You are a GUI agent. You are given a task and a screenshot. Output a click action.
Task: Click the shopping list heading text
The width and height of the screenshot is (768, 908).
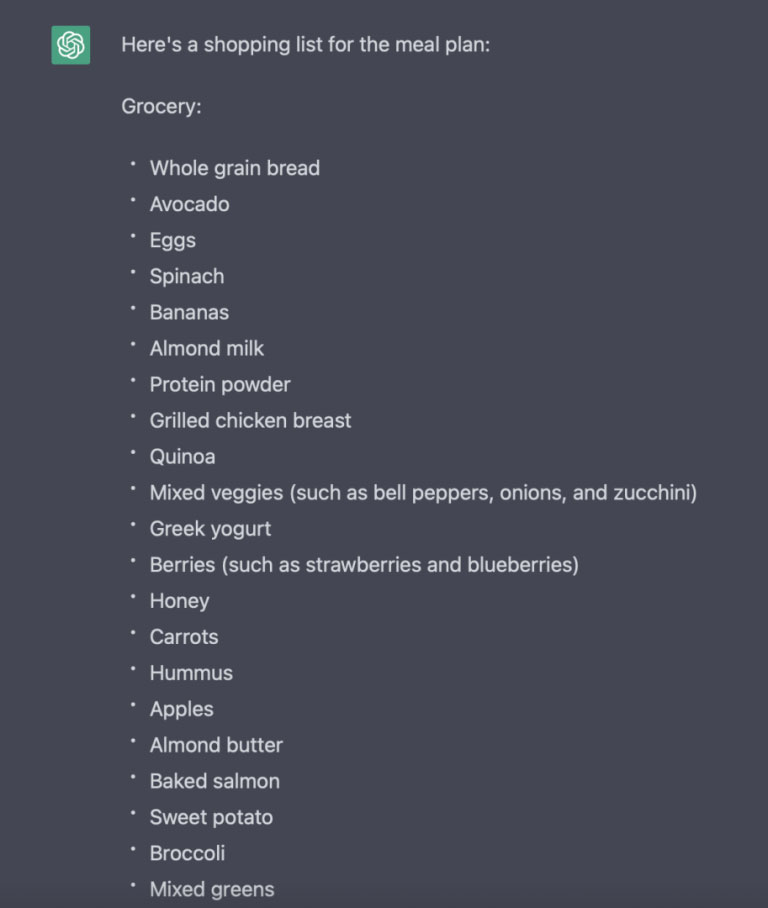click(305, 45)
